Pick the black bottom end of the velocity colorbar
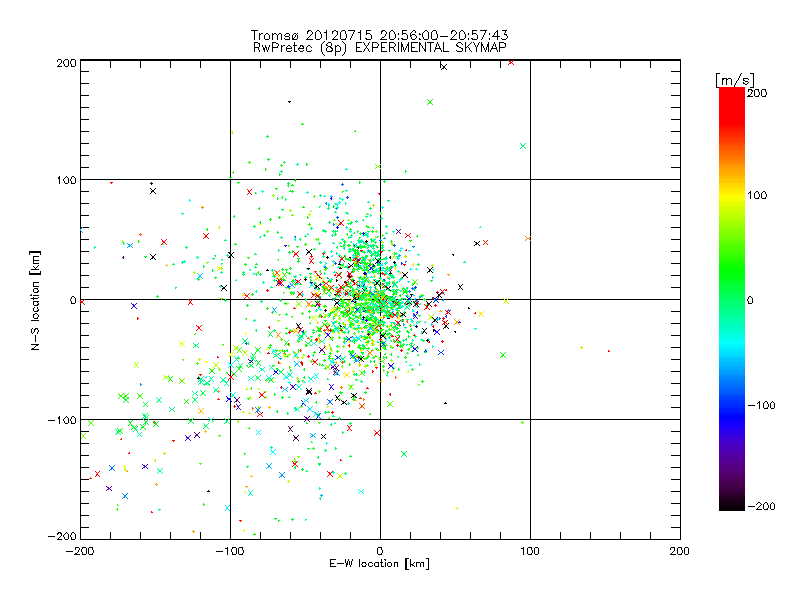This screenshot has width=800, height=600. pyautogui.click(x=732, y=505)
